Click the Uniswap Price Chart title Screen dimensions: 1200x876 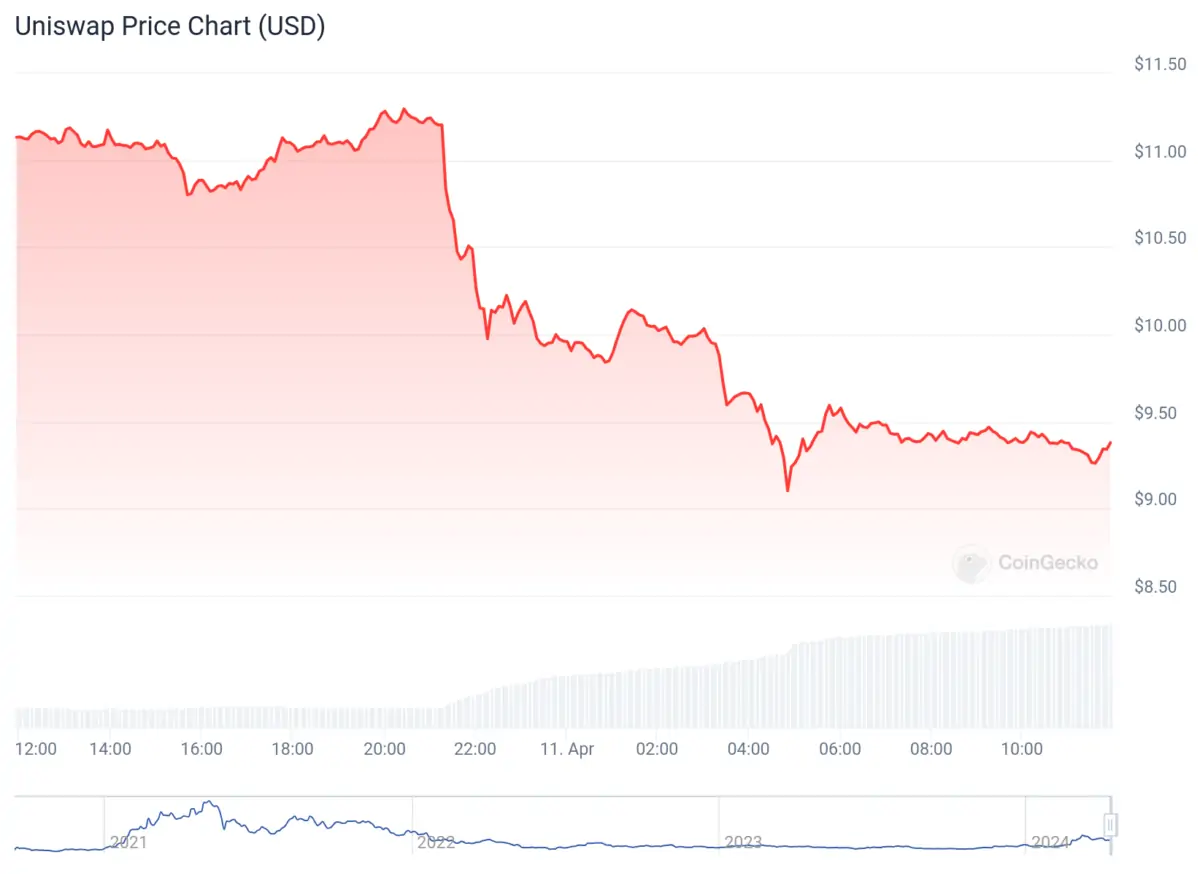(170, 27)
